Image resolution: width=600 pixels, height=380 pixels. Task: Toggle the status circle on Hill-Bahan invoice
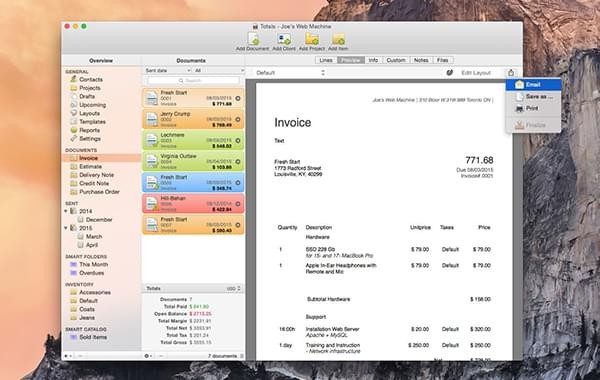(x=238, y=204)
